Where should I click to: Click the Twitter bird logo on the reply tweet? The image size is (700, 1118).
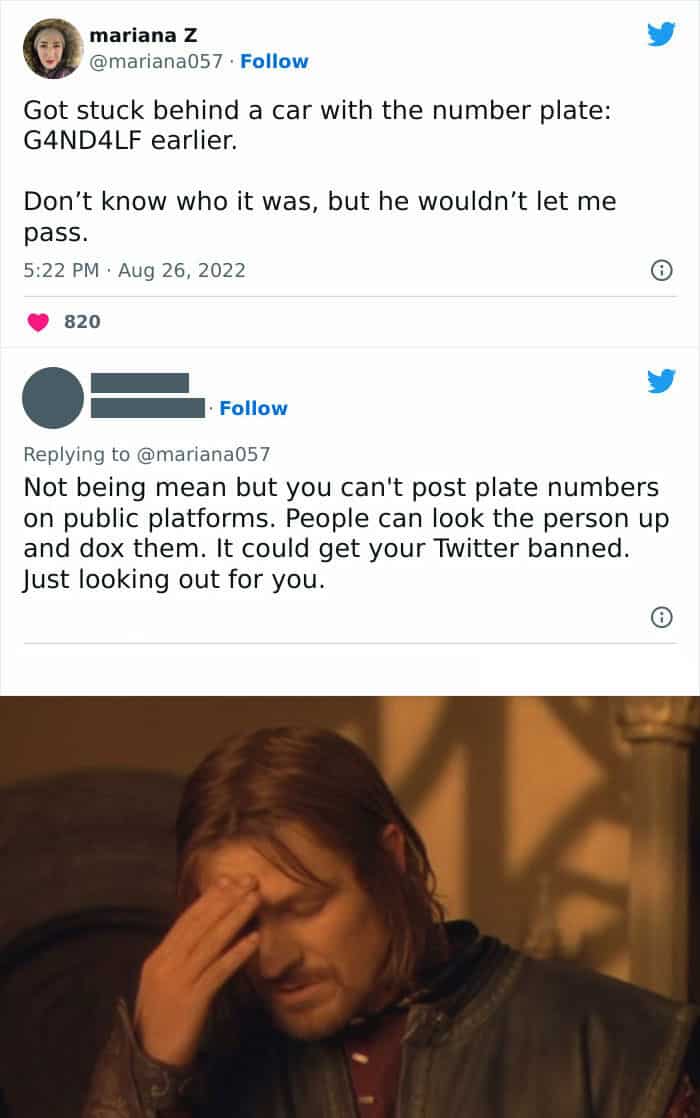661,380
